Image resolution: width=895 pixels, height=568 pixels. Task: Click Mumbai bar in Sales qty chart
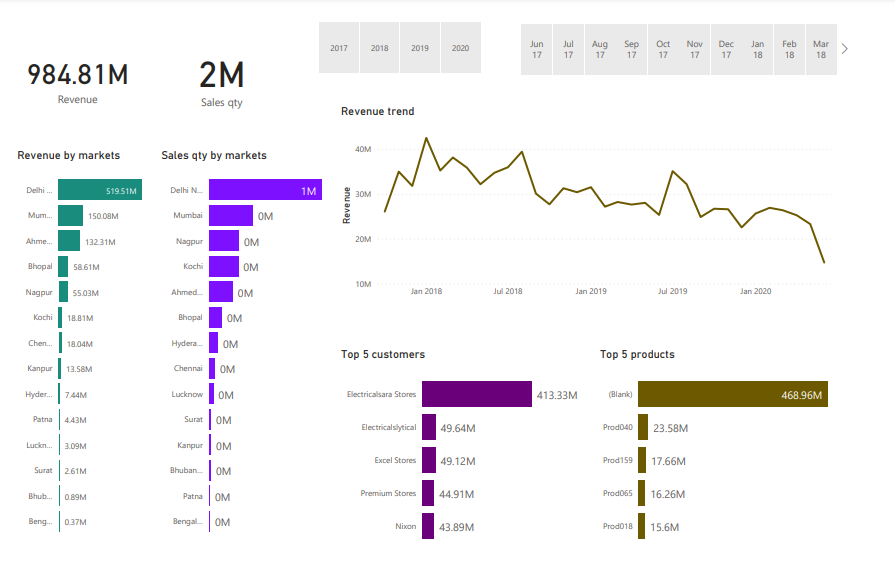(230, 215)
